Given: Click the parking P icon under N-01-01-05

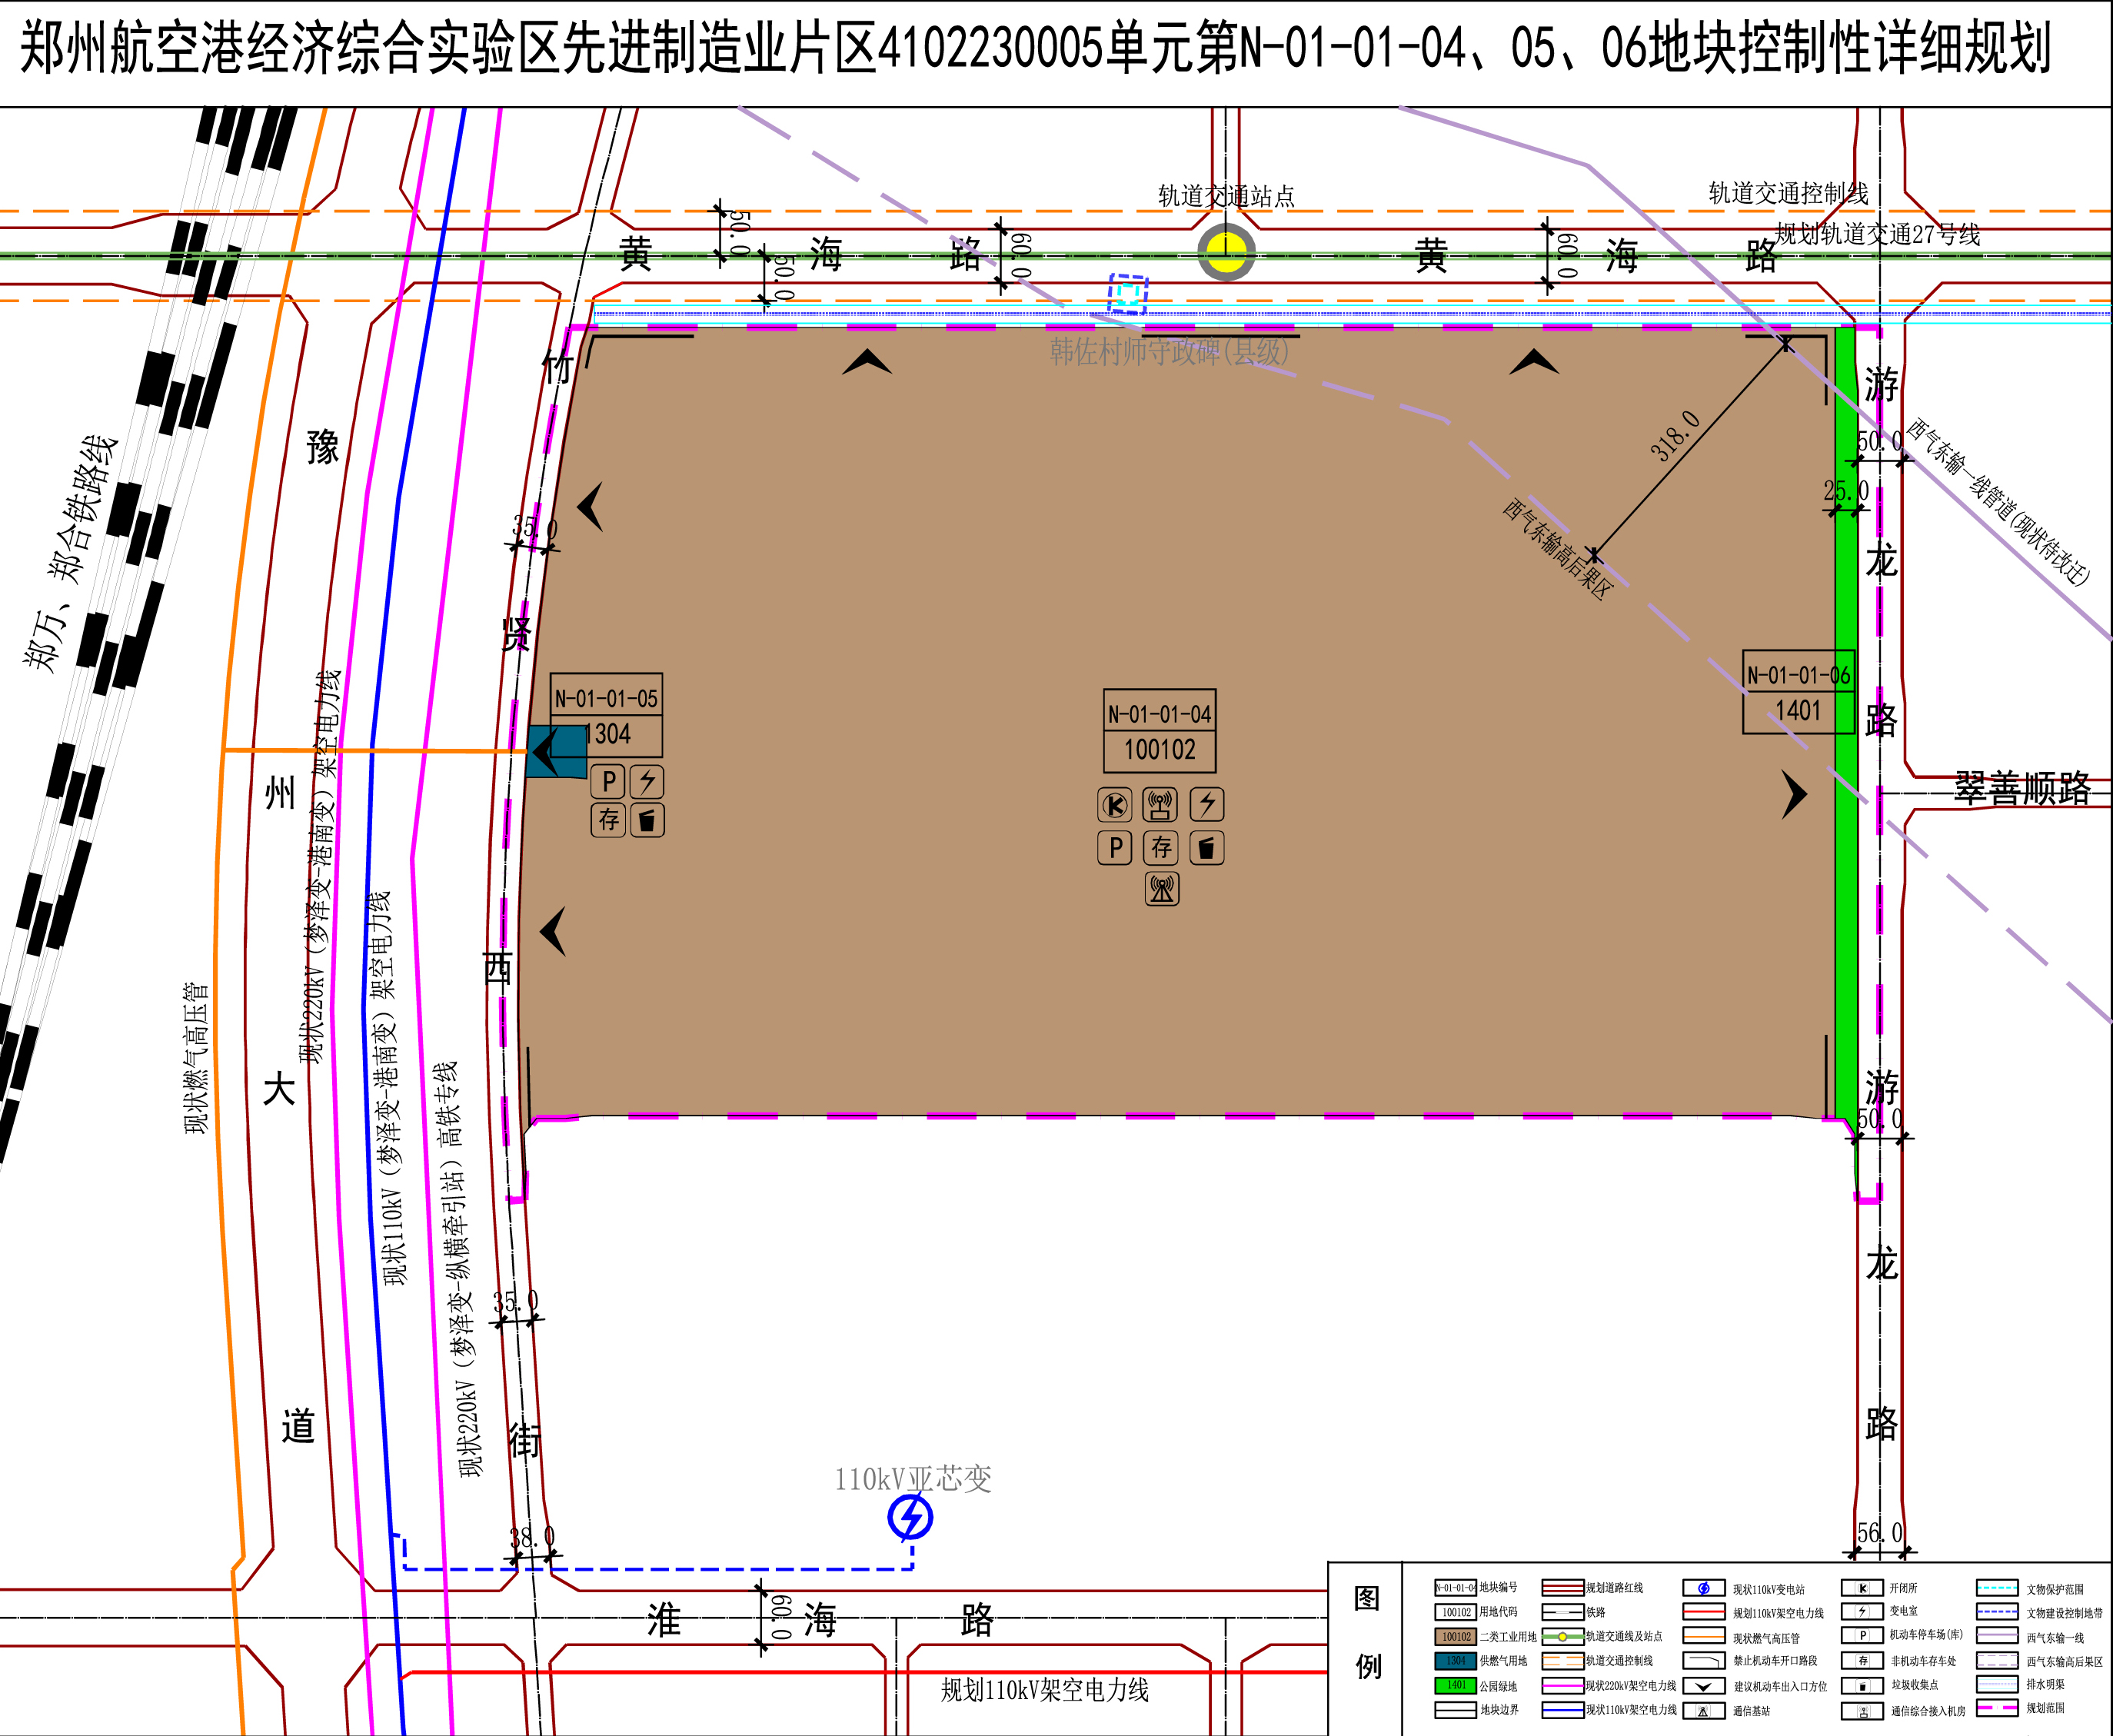Looking at the screenshot, I should click(x=608, y=781).
